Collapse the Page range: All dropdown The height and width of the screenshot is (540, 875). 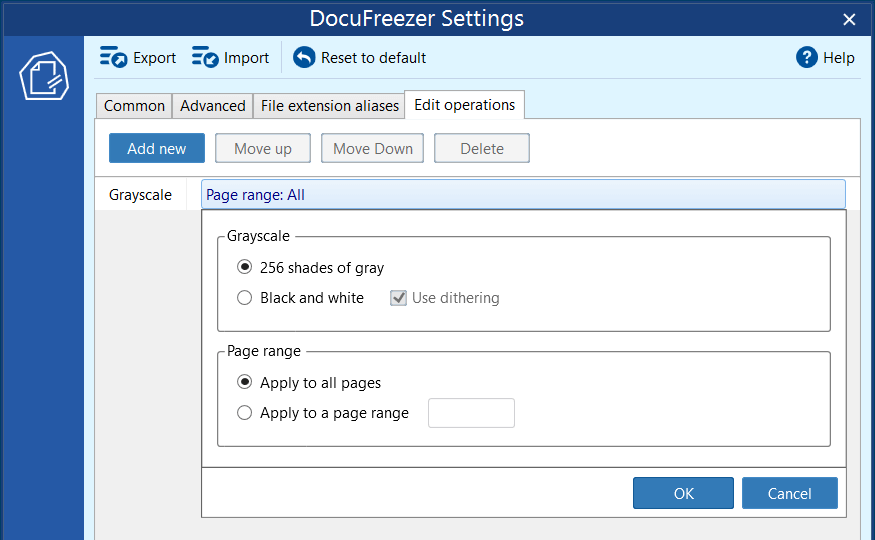523,195
